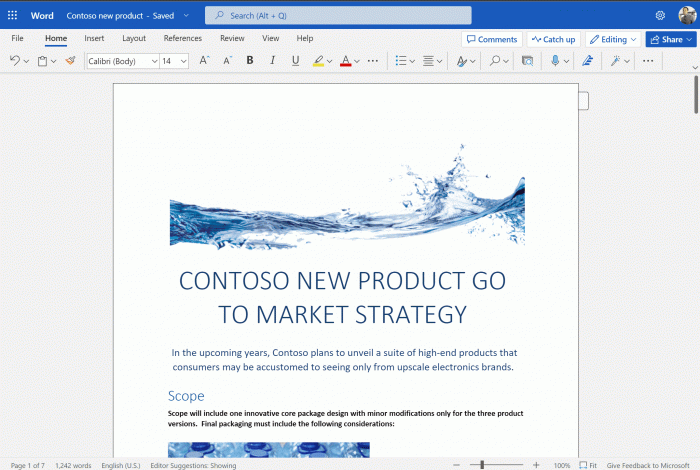Click the Share button
Viewport: 700px width, 470px height.
pyautogui.click(x=671, y=39)
